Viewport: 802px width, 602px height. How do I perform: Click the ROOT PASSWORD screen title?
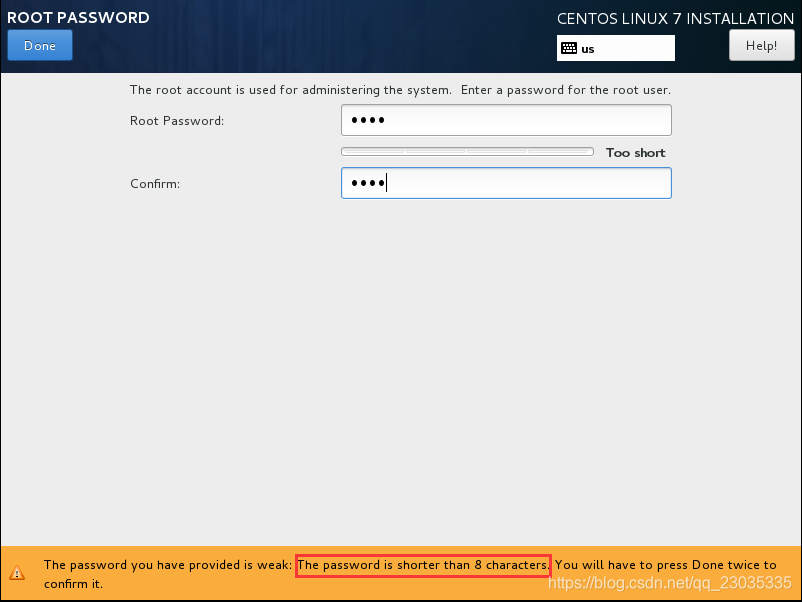78,17
